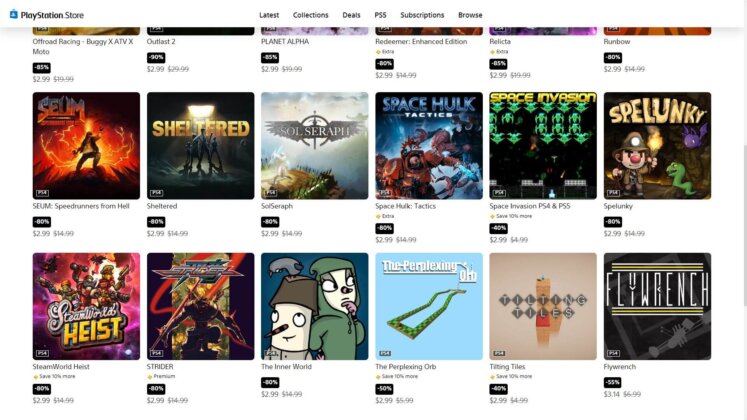The width and height of the screenshot is (747, 420).
Task: Select the Flywrench game thumbnail
Action: click(x=657, y=306)
